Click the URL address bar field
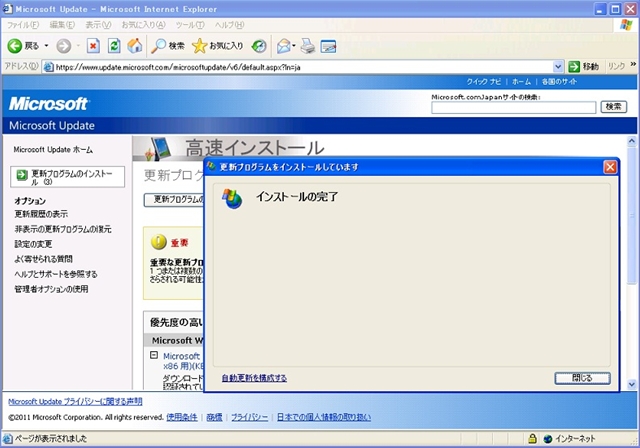The height and width of the screenshot is (448, 640). [x=303, y=67]
